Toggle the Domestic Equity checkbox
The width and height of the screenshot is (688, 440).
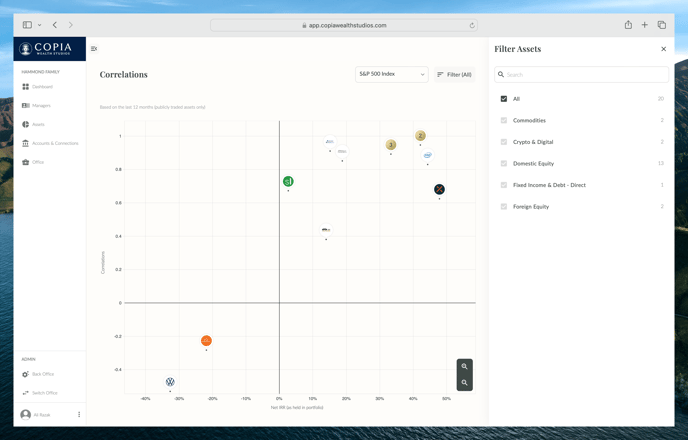pyautogui.click(x=504, y=164)
